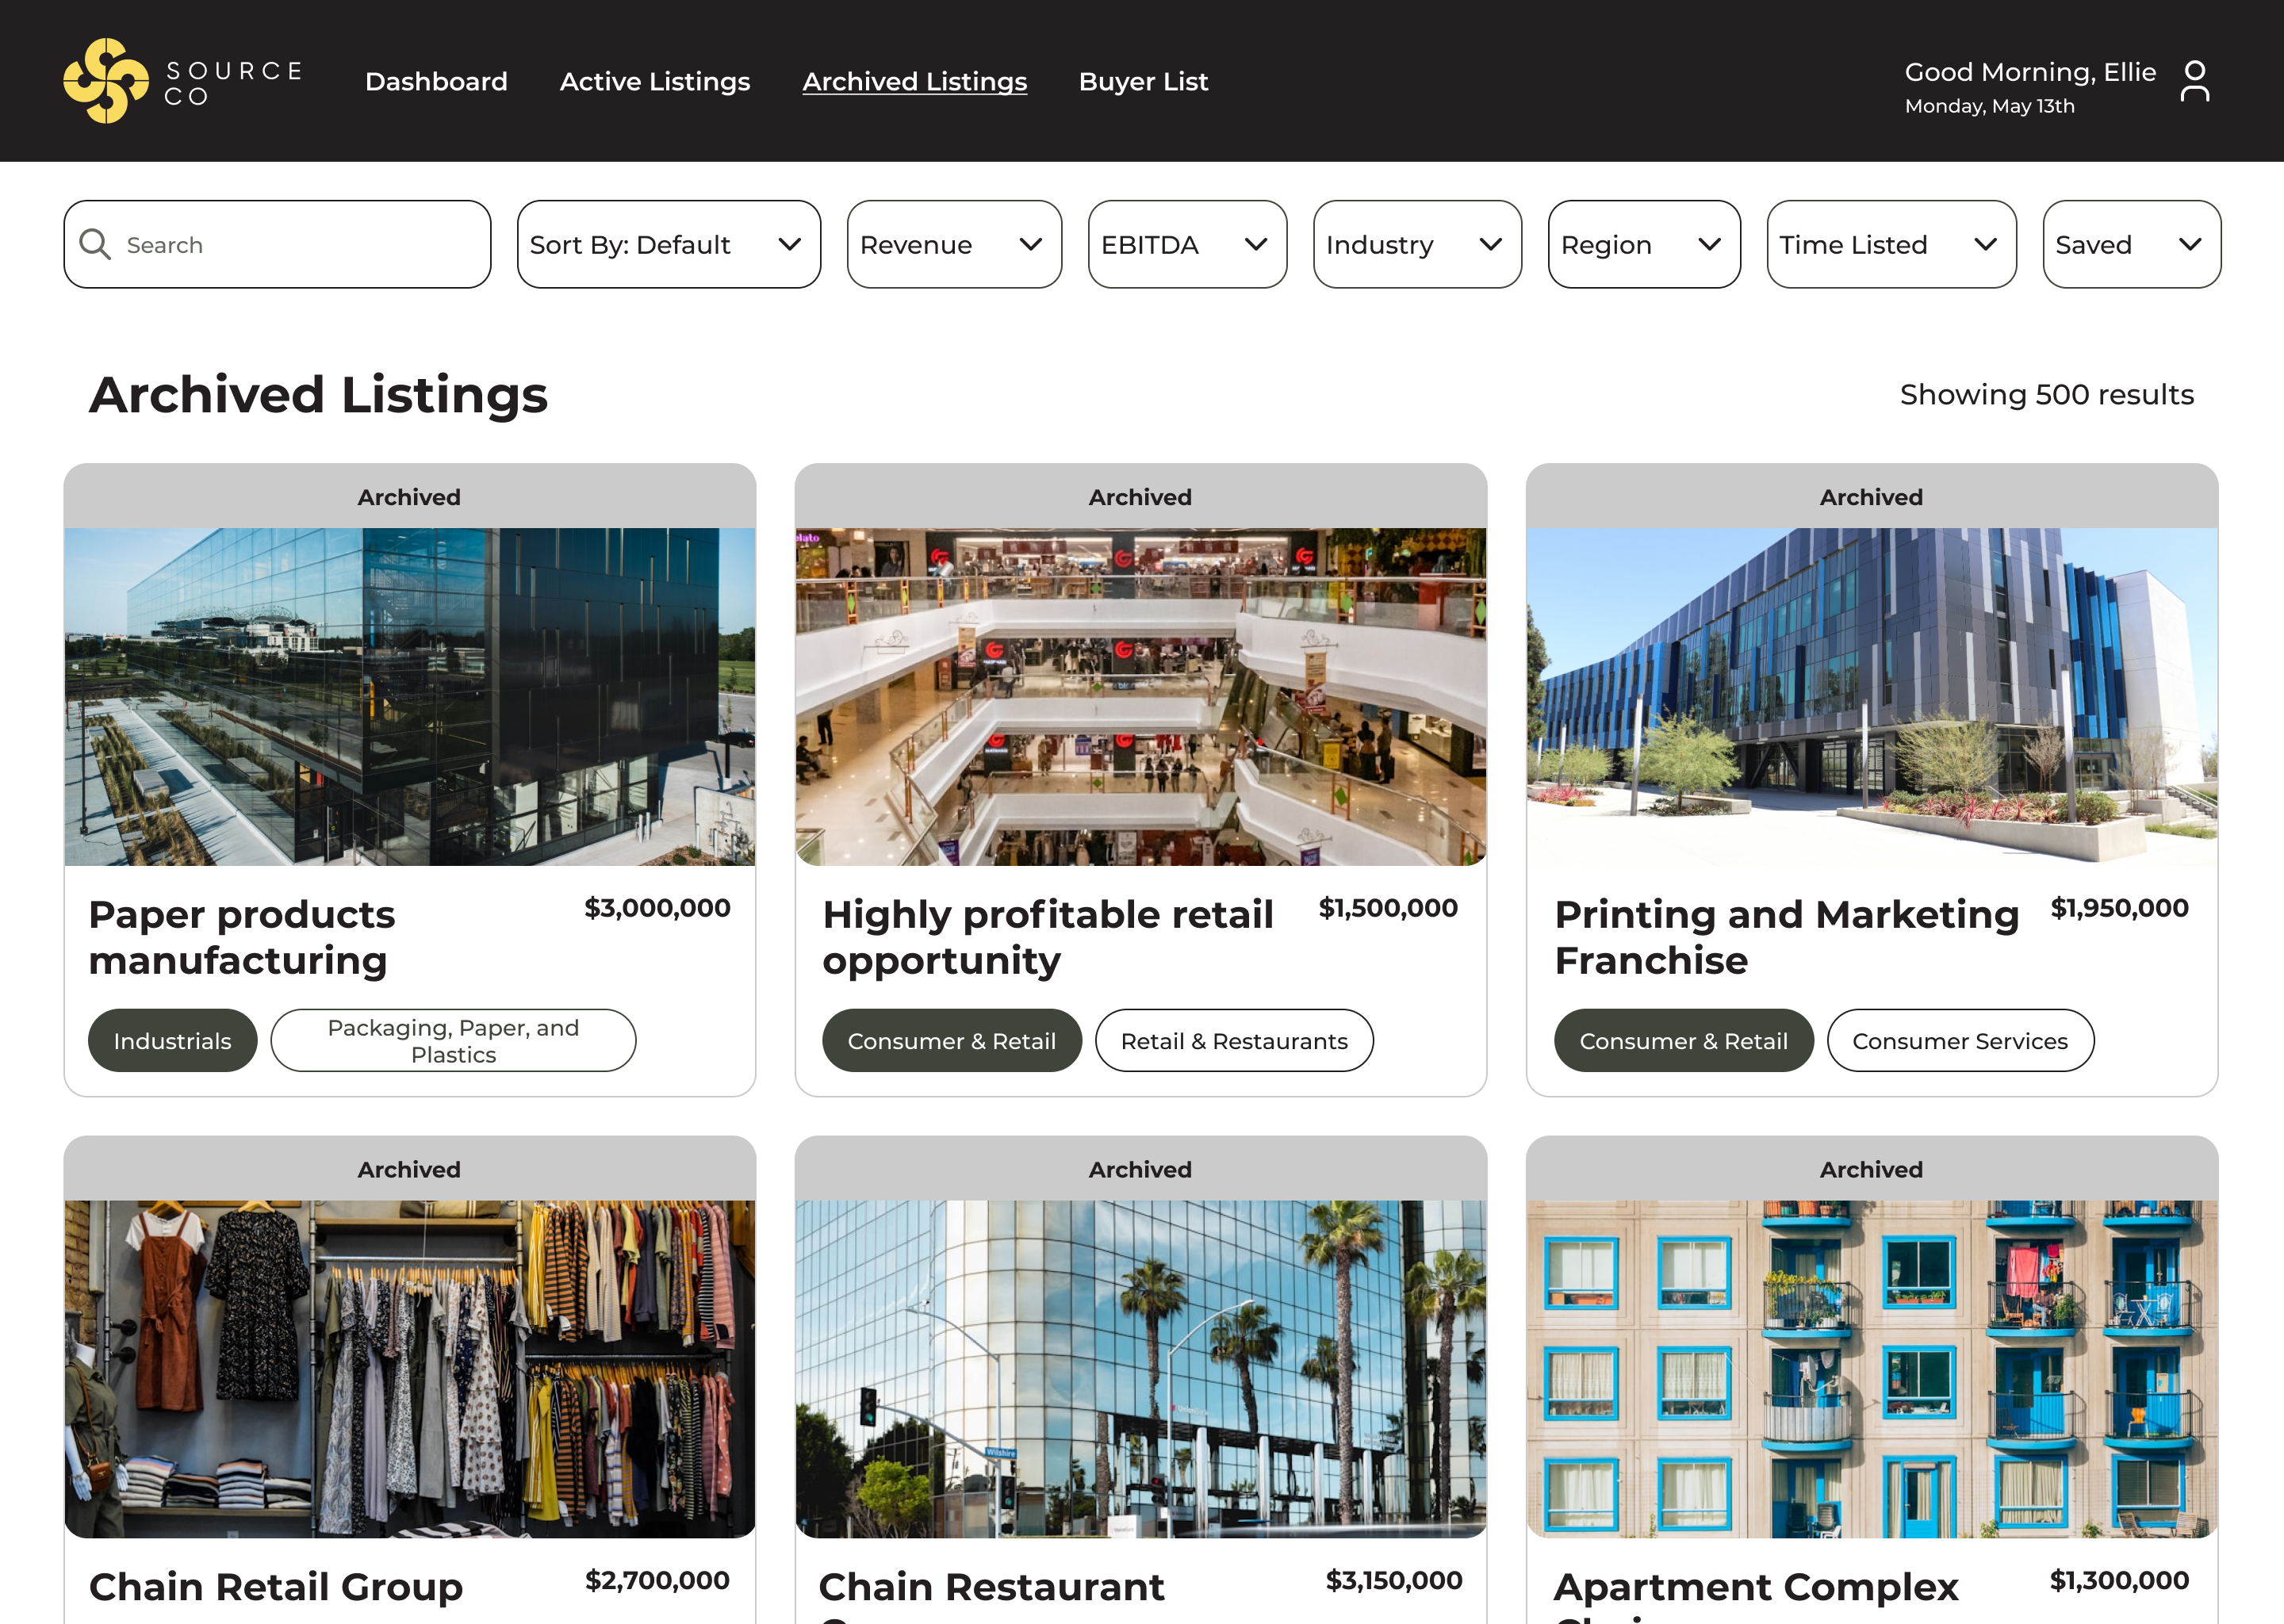Screen dimensions: 2284x1624
Task: Expand the Industry filter
Action: pos(1416,244)
